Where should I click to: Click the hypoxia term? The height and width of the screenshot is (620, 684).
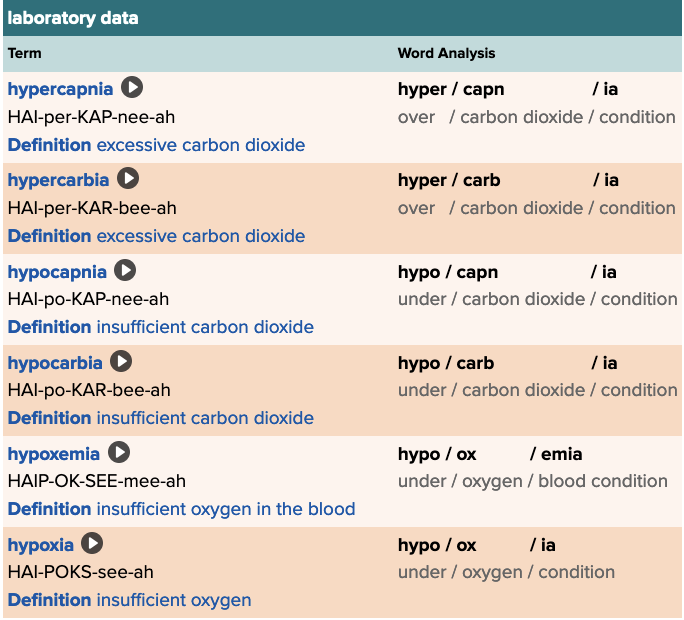(x=41, y=544)
